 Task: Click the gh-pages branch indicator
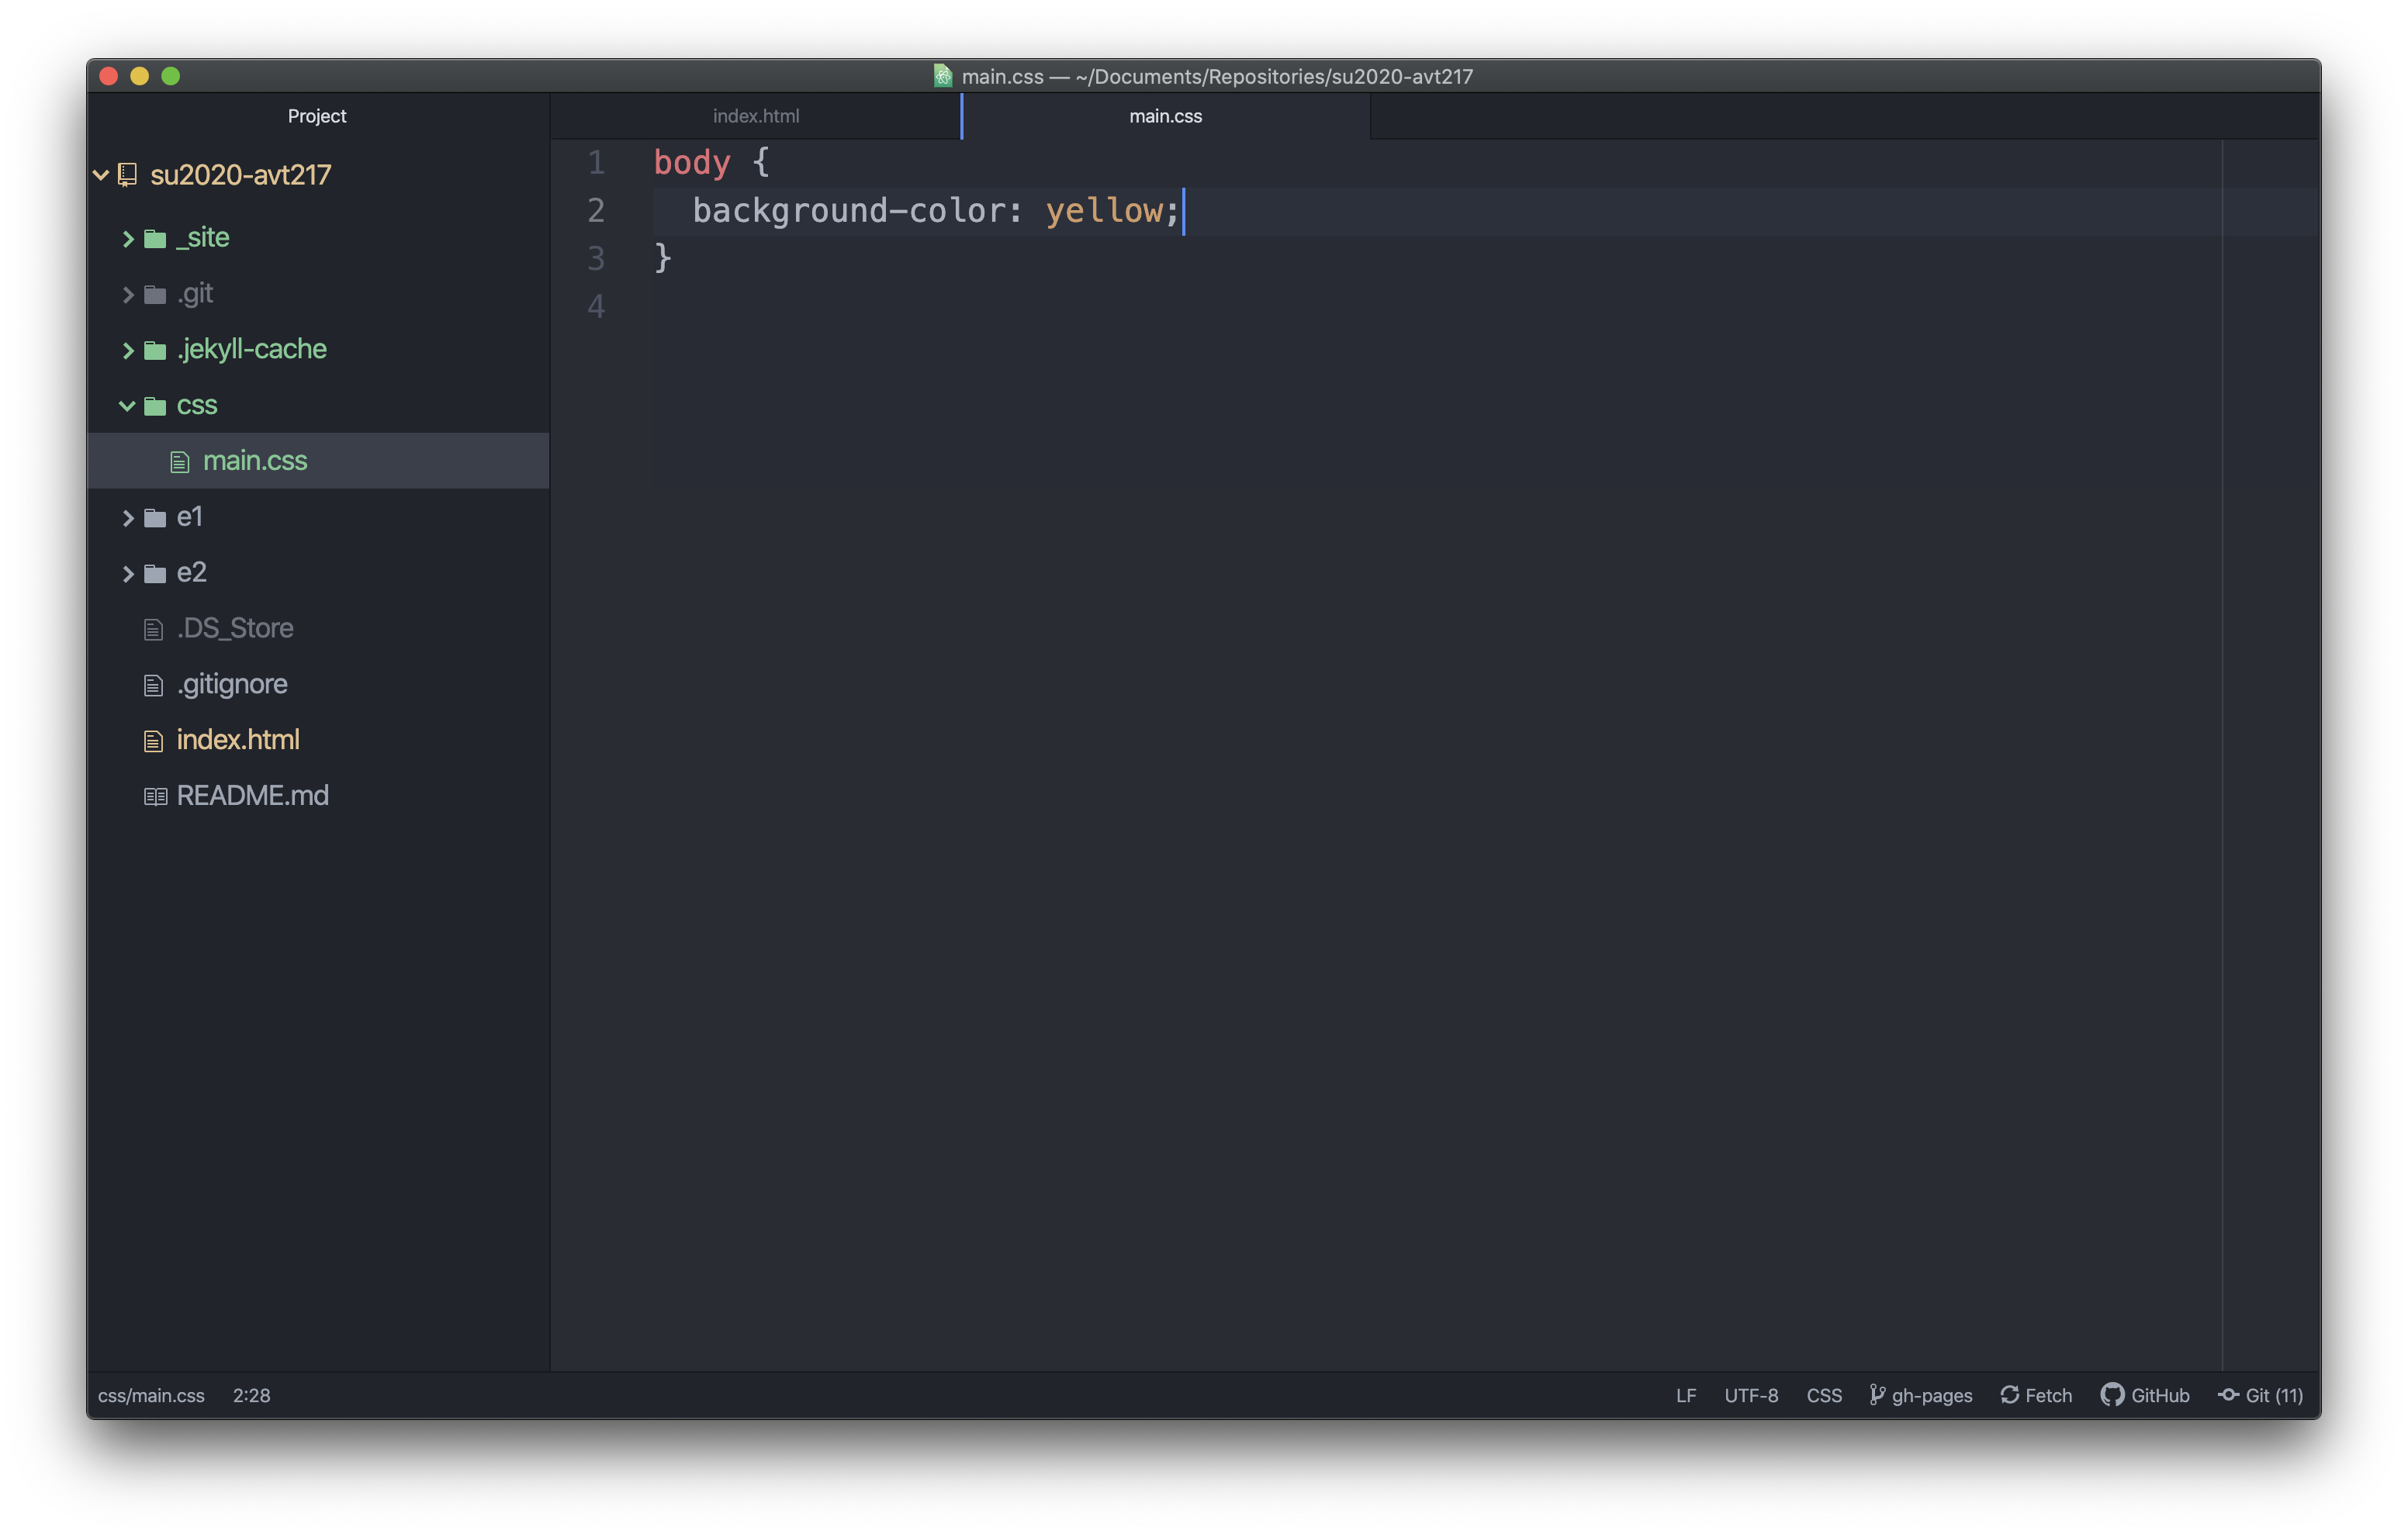click(1920, 1395)
